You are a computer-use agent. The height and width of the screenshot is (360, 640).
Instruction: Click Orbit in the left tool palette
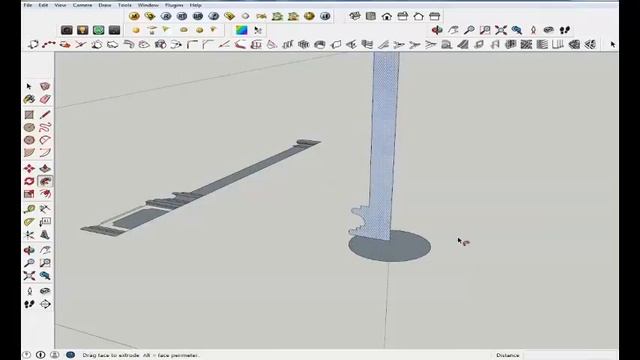[29, 250]
